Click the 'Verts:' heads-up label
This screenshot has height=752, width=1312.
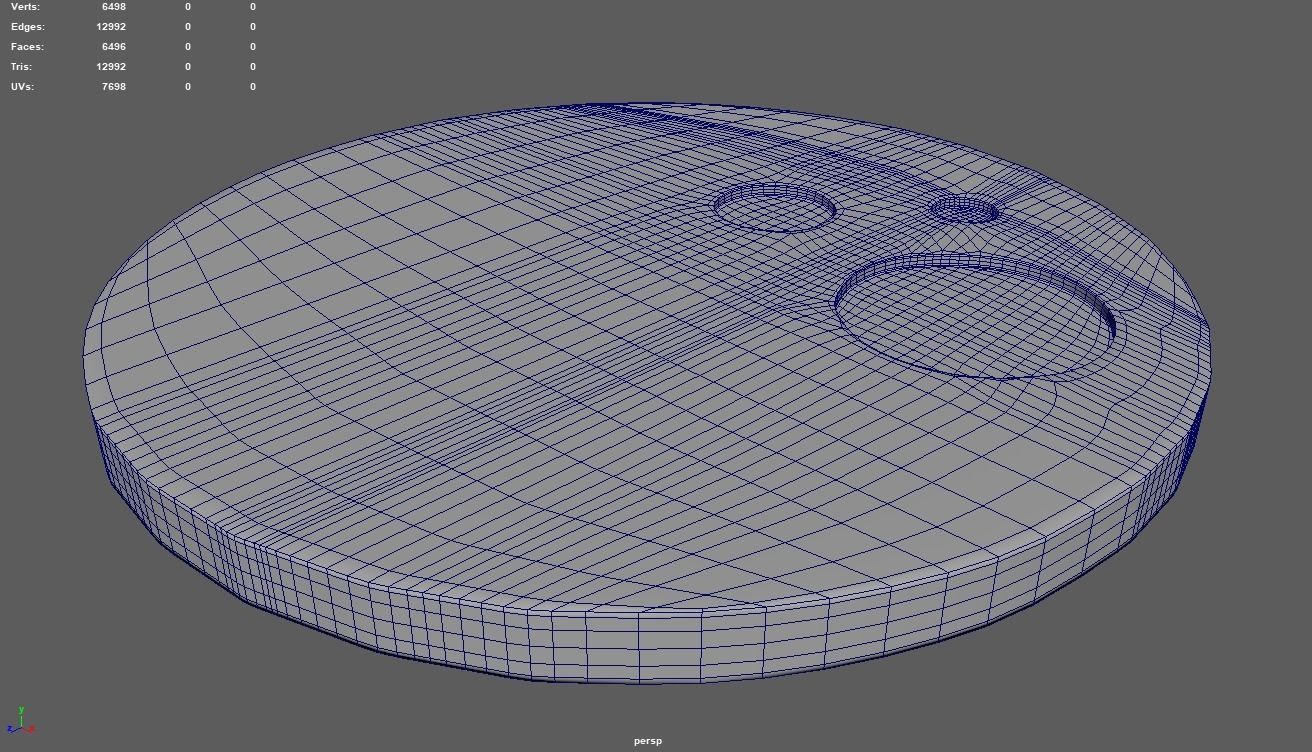pos(26,7)
